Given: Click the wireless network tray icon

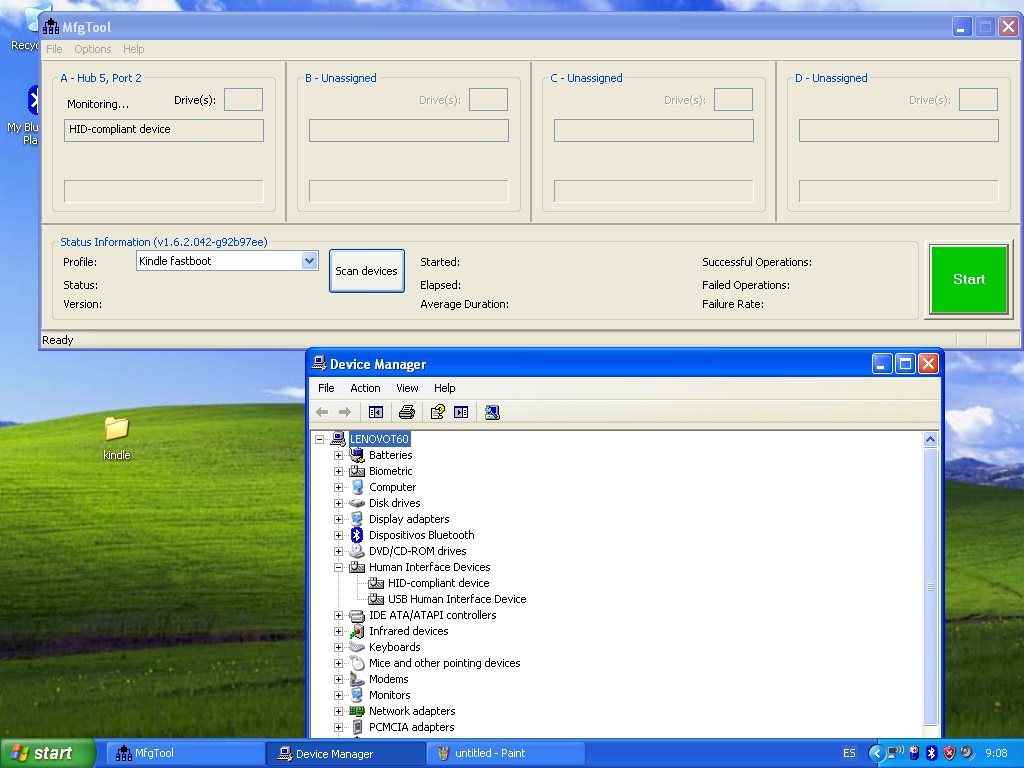Looking at the screenshot, I should pyautogui.click(x=896, y=753).
